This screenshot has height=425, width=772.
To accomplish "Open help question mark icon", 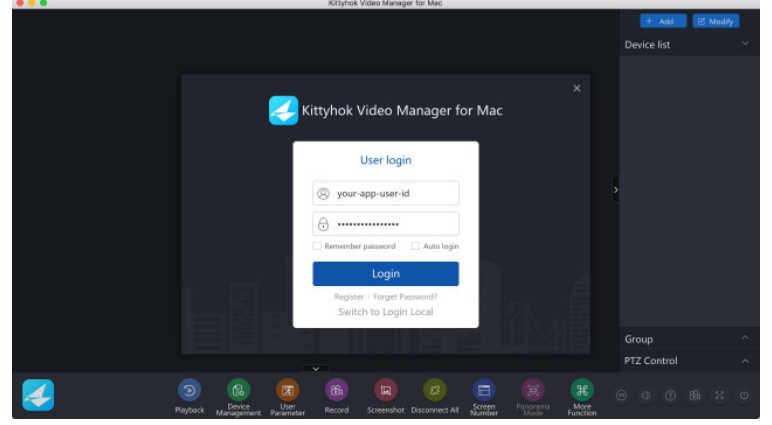I will (670, 395).
